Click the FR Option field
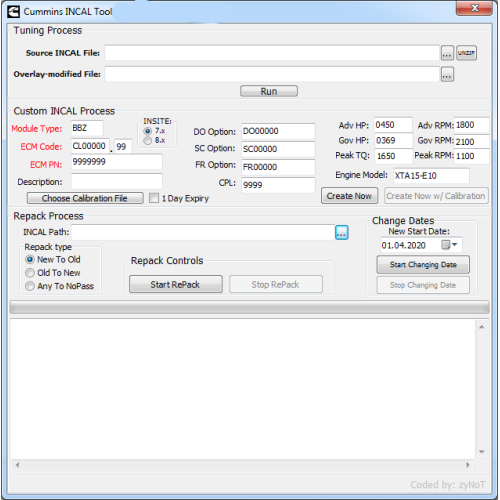Viewport: 500px width, 500px height. [278, 167]
